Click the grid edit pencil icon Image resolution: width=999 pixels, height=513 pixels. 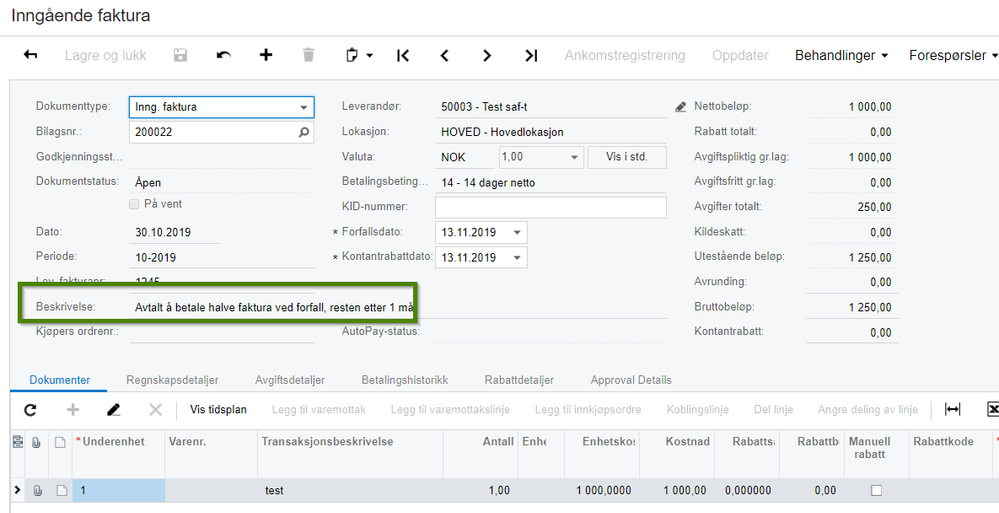pyautogui.click(x=113, y=409)
